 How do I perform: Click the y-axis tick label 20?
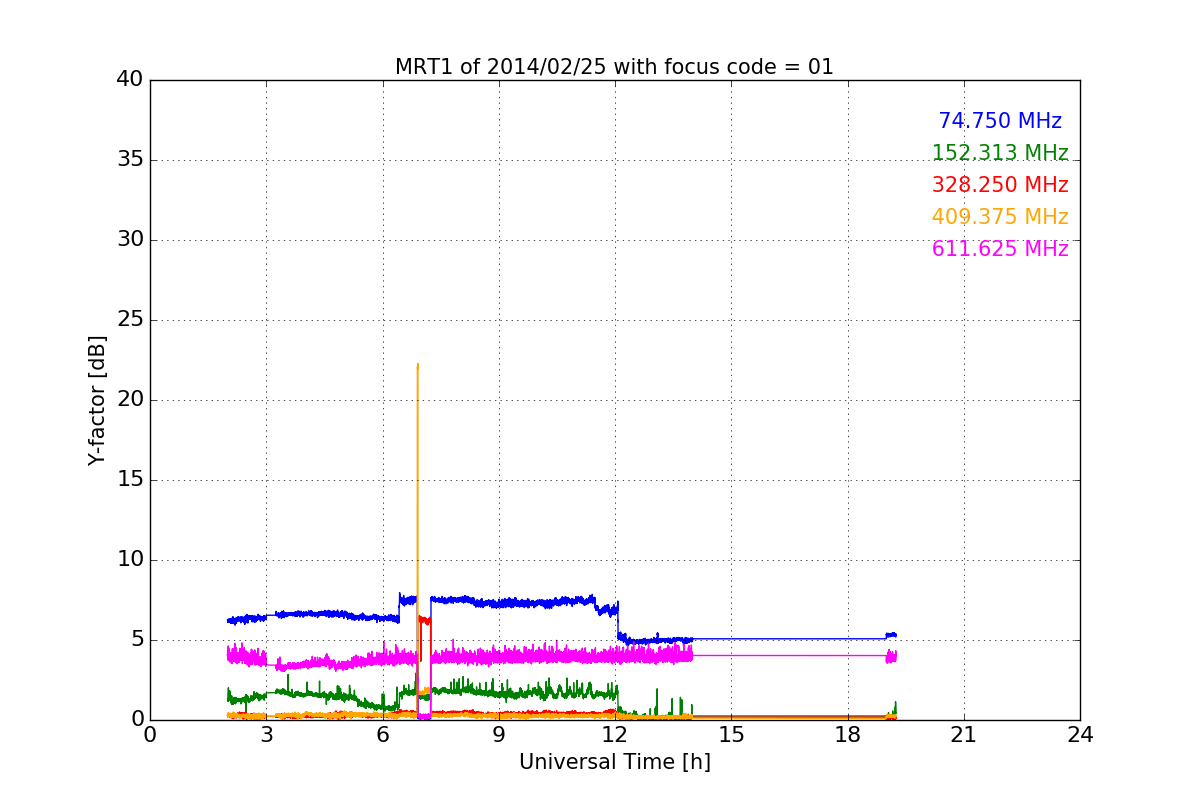[130, 400]
